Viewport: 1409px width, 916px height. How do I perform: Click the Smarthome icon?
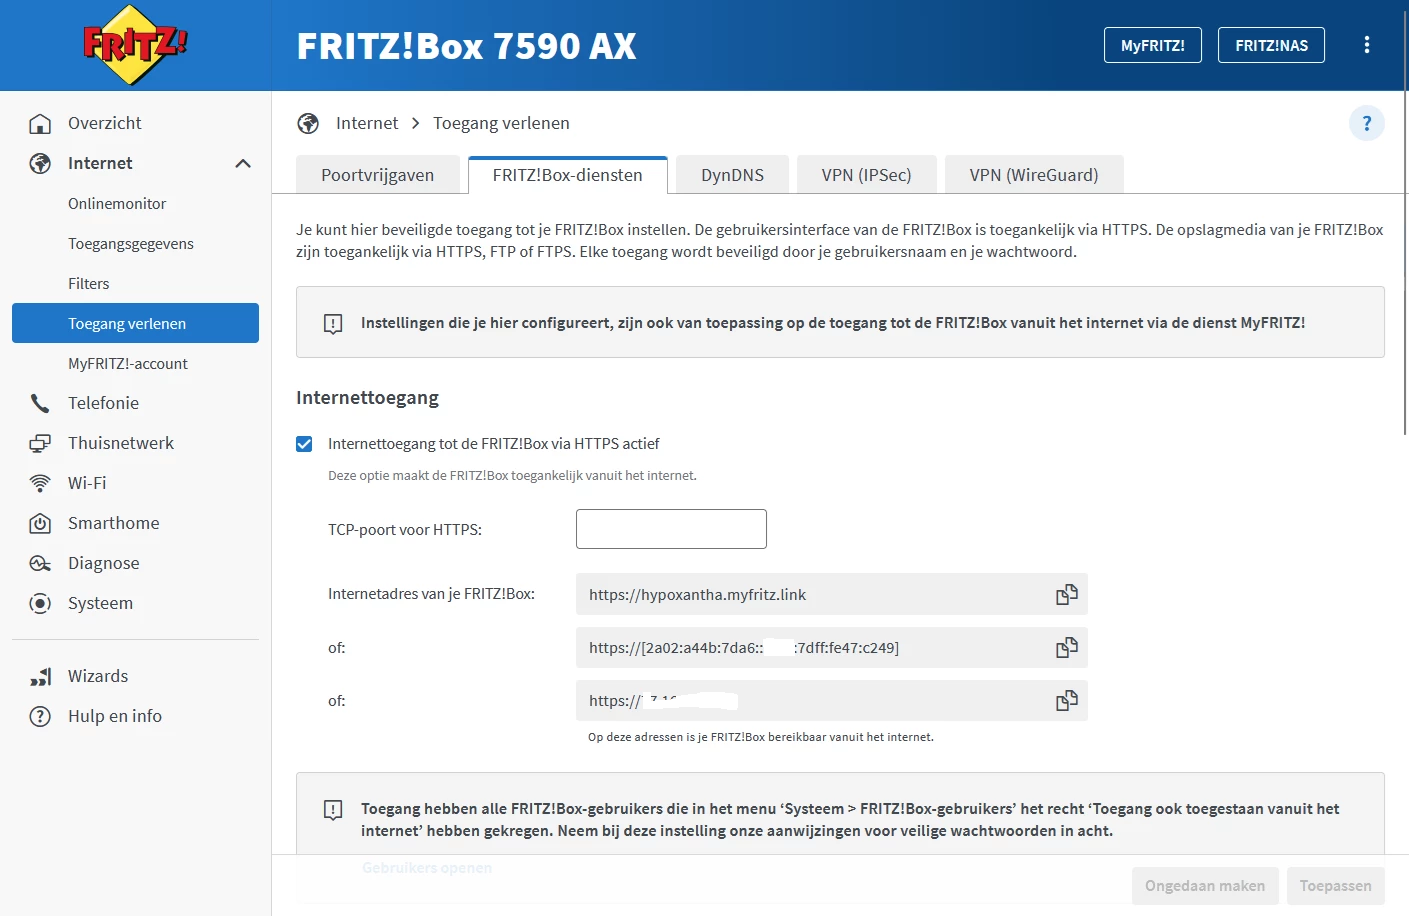pos(40,523)
